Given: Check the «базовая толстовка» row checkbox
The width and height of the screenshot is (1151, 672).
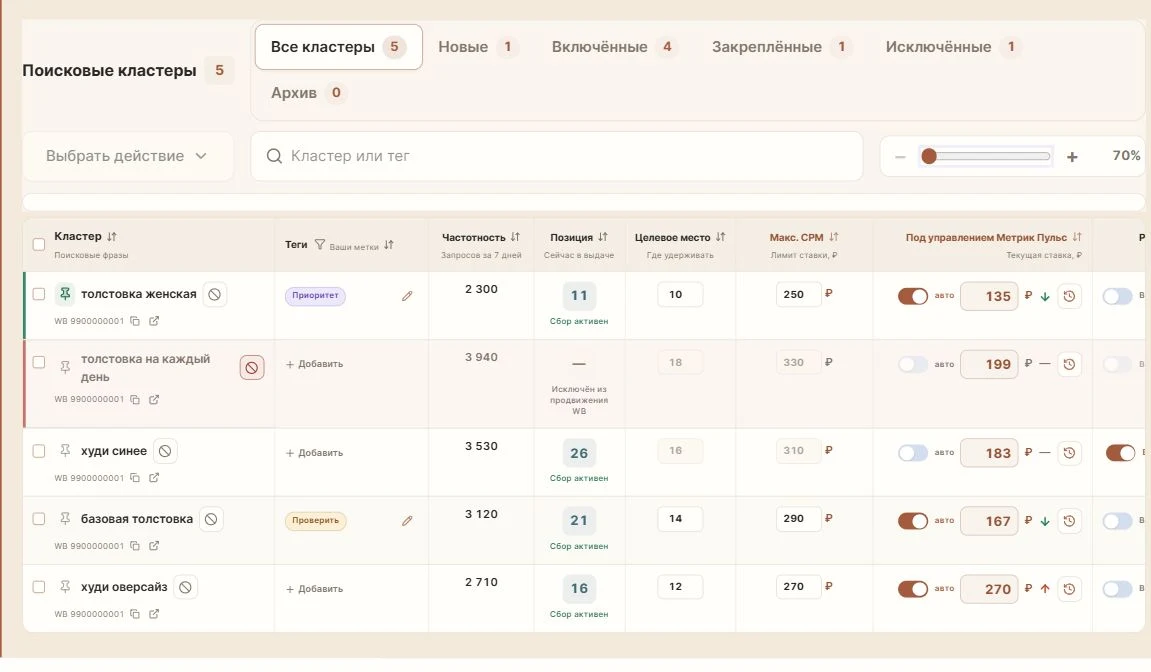Looking at the screenshot, I should [39, 519].
